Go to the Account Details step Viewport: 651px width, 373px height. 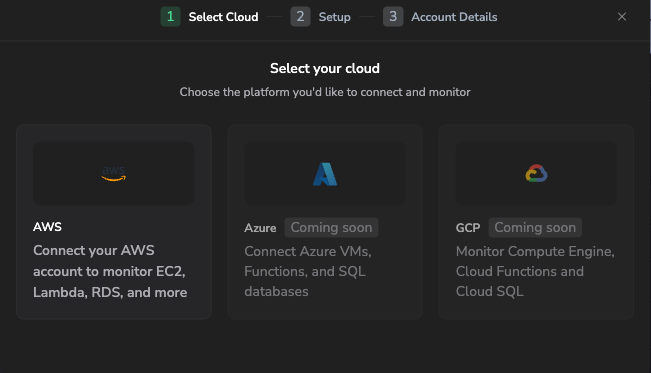pyautogui.click(x=454, y=17)
